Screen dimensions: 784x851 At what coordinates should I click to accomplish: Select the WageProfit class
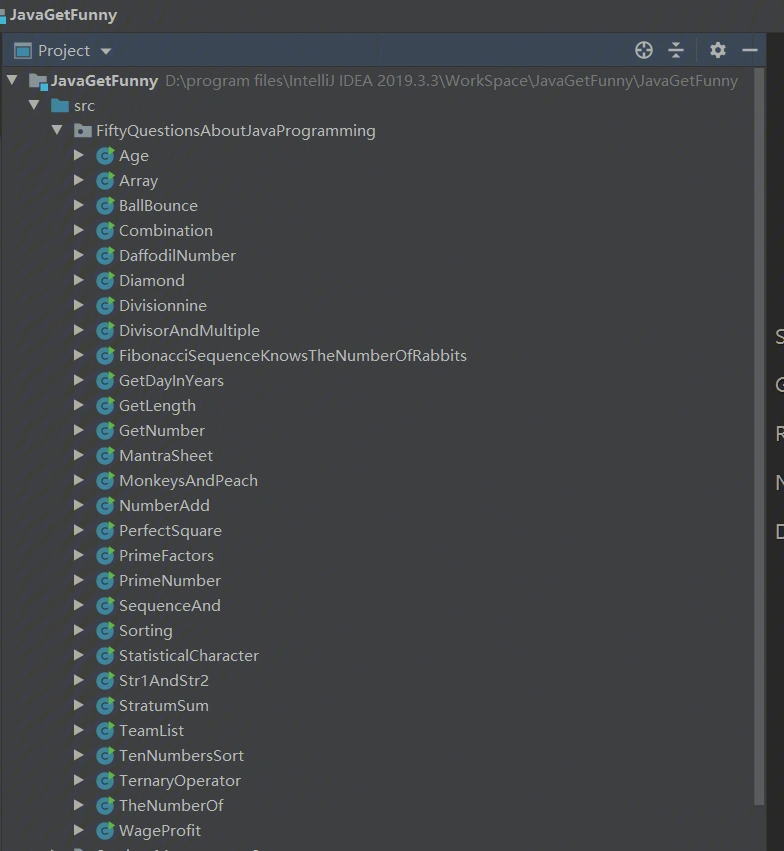(160, 830)
